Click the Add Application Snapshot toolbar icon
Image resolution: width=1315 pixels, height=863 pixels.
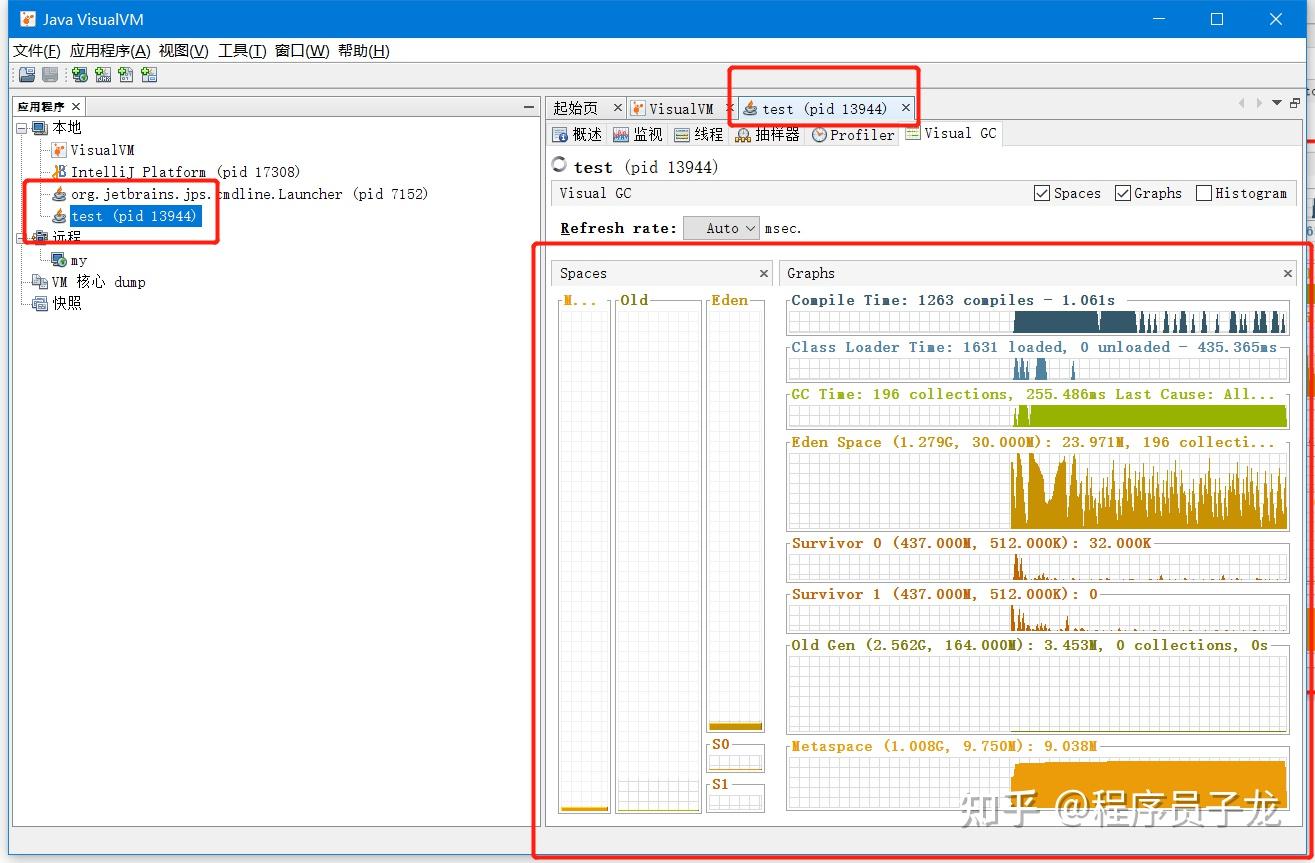pos(148,74)
